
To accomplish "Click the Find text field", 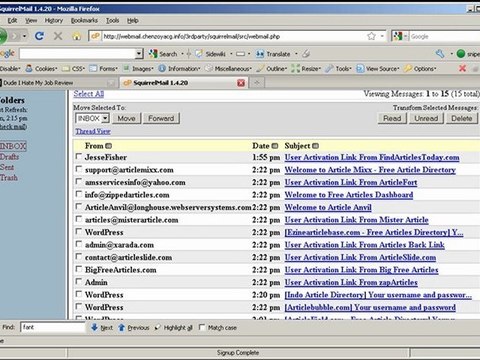I will coord(53,327).
